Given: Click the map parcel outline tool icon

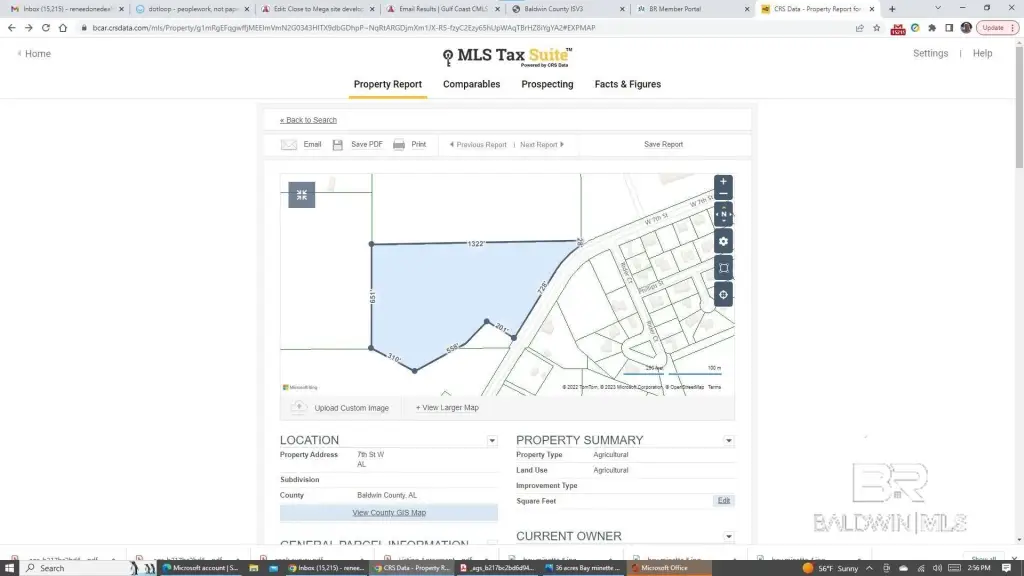Looking at the screenshot, I should [x=723, y=268].
